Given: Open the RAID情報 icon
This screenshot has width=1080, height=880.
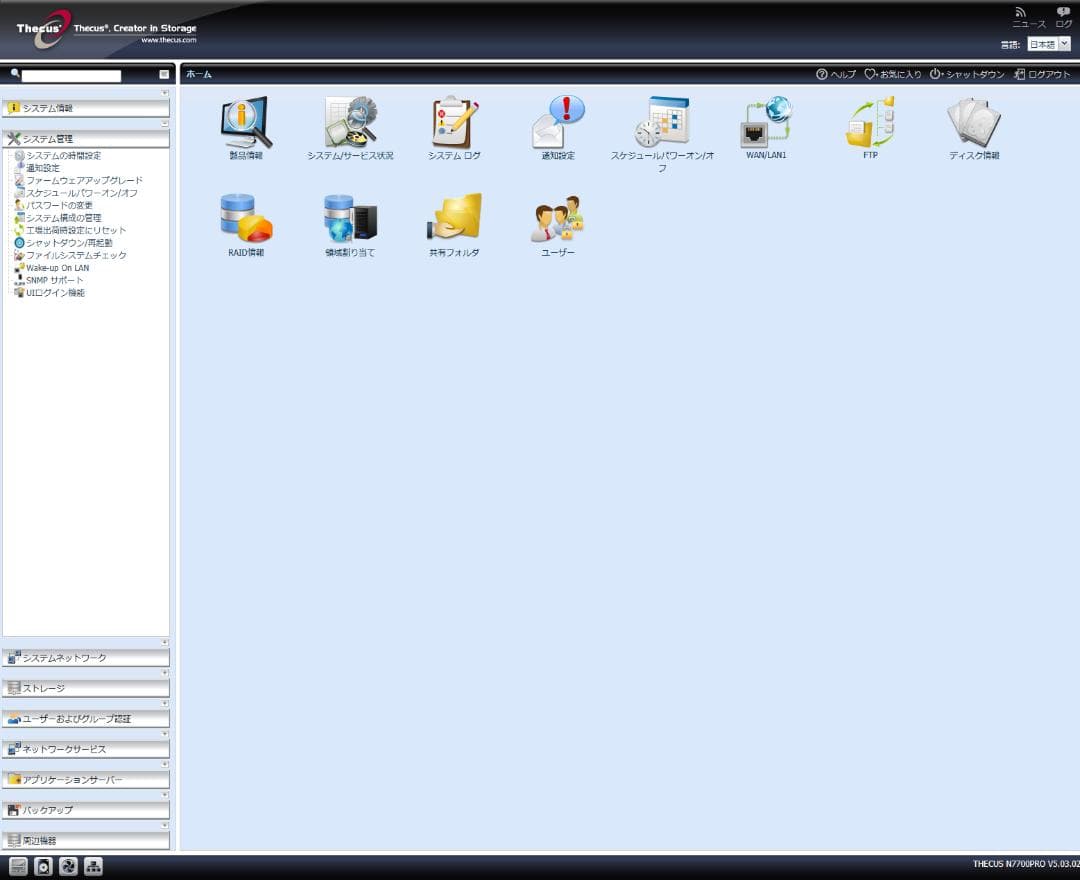Looking at the screenshot, I should [x=245, y=220].
